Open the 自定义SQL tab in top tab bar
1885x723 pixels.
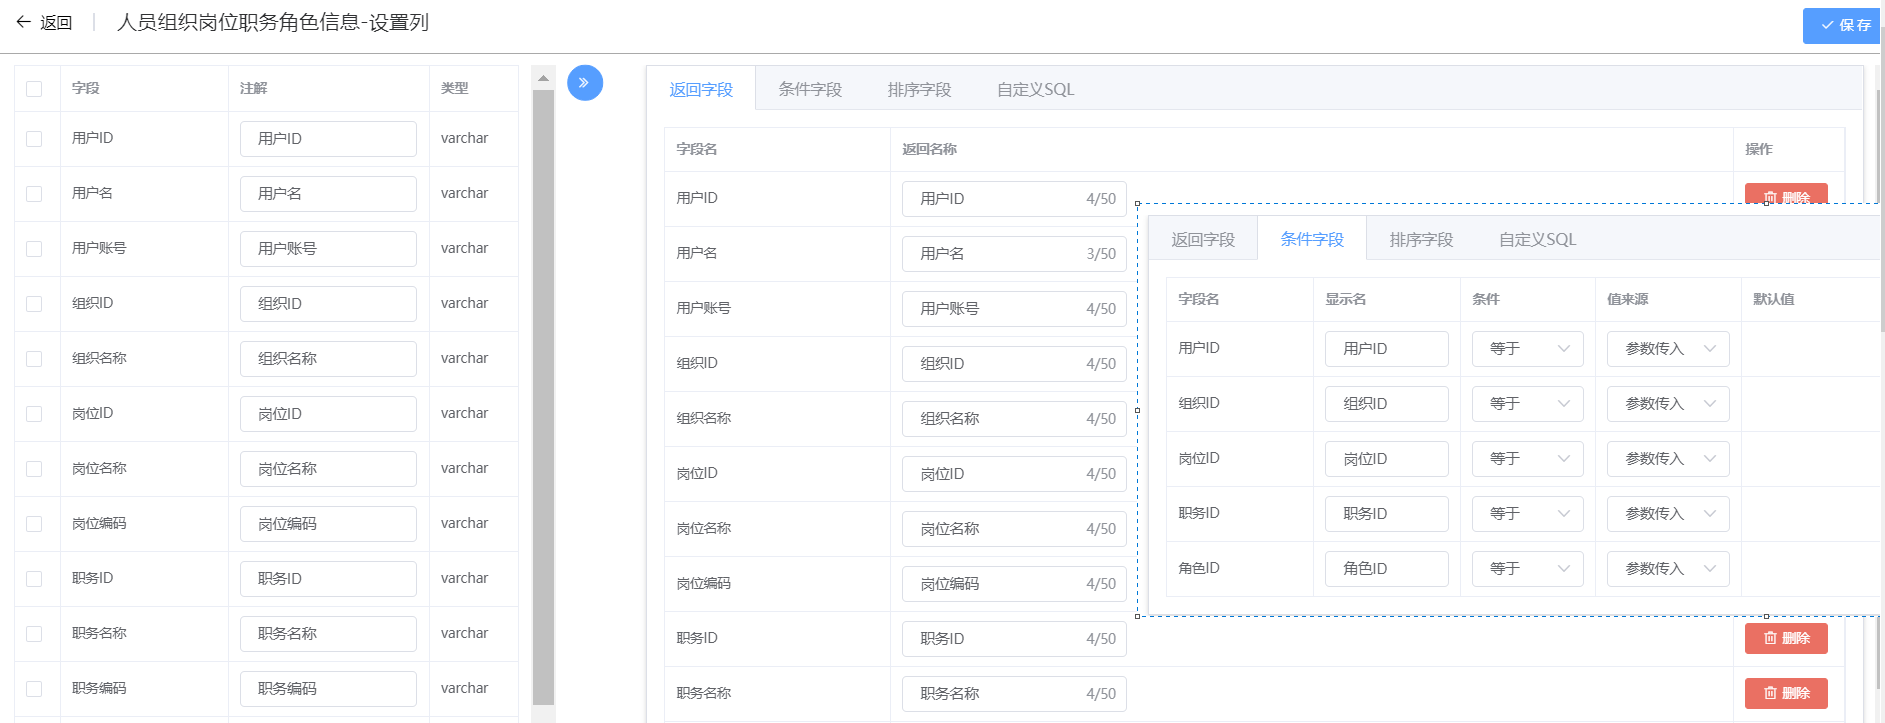(x=1035, y=90)
